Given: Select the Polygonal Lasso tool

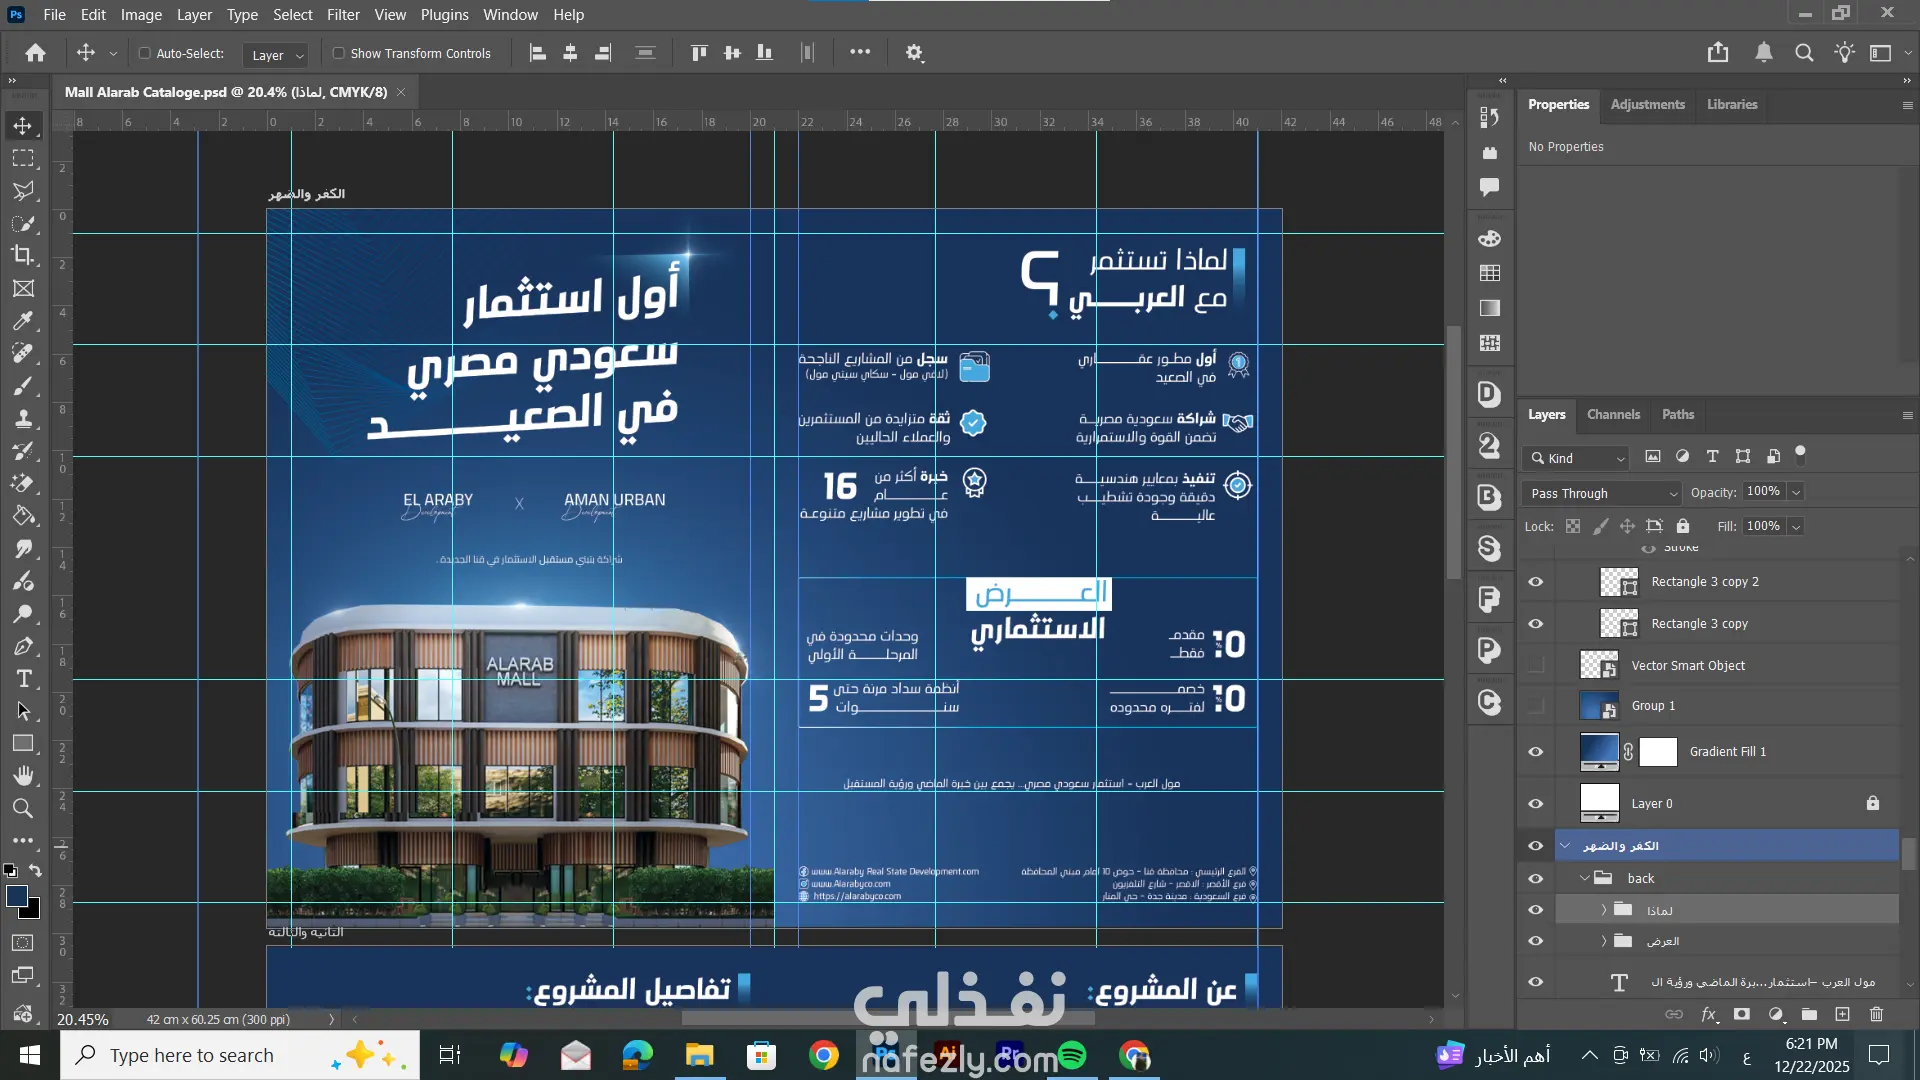Looking at the screenshot, I should pos(23,191).
